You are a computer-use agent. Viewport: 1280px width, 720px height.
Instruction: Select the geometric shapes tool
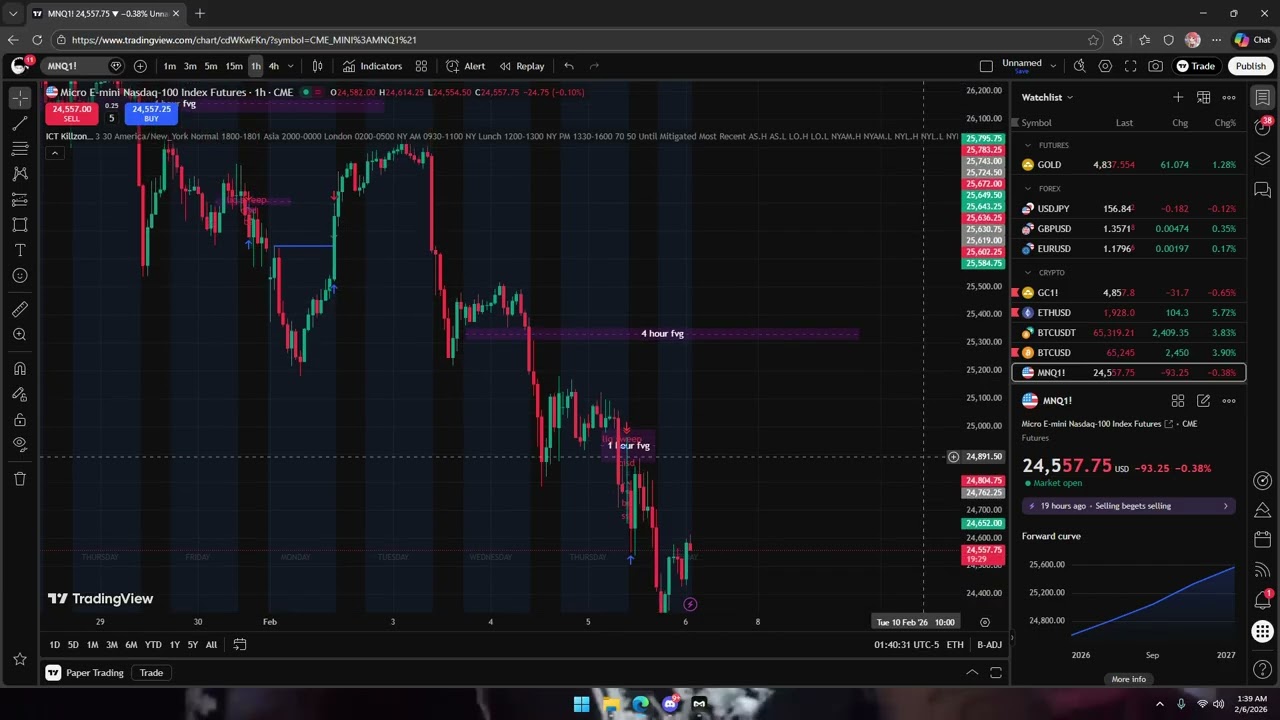20,225
